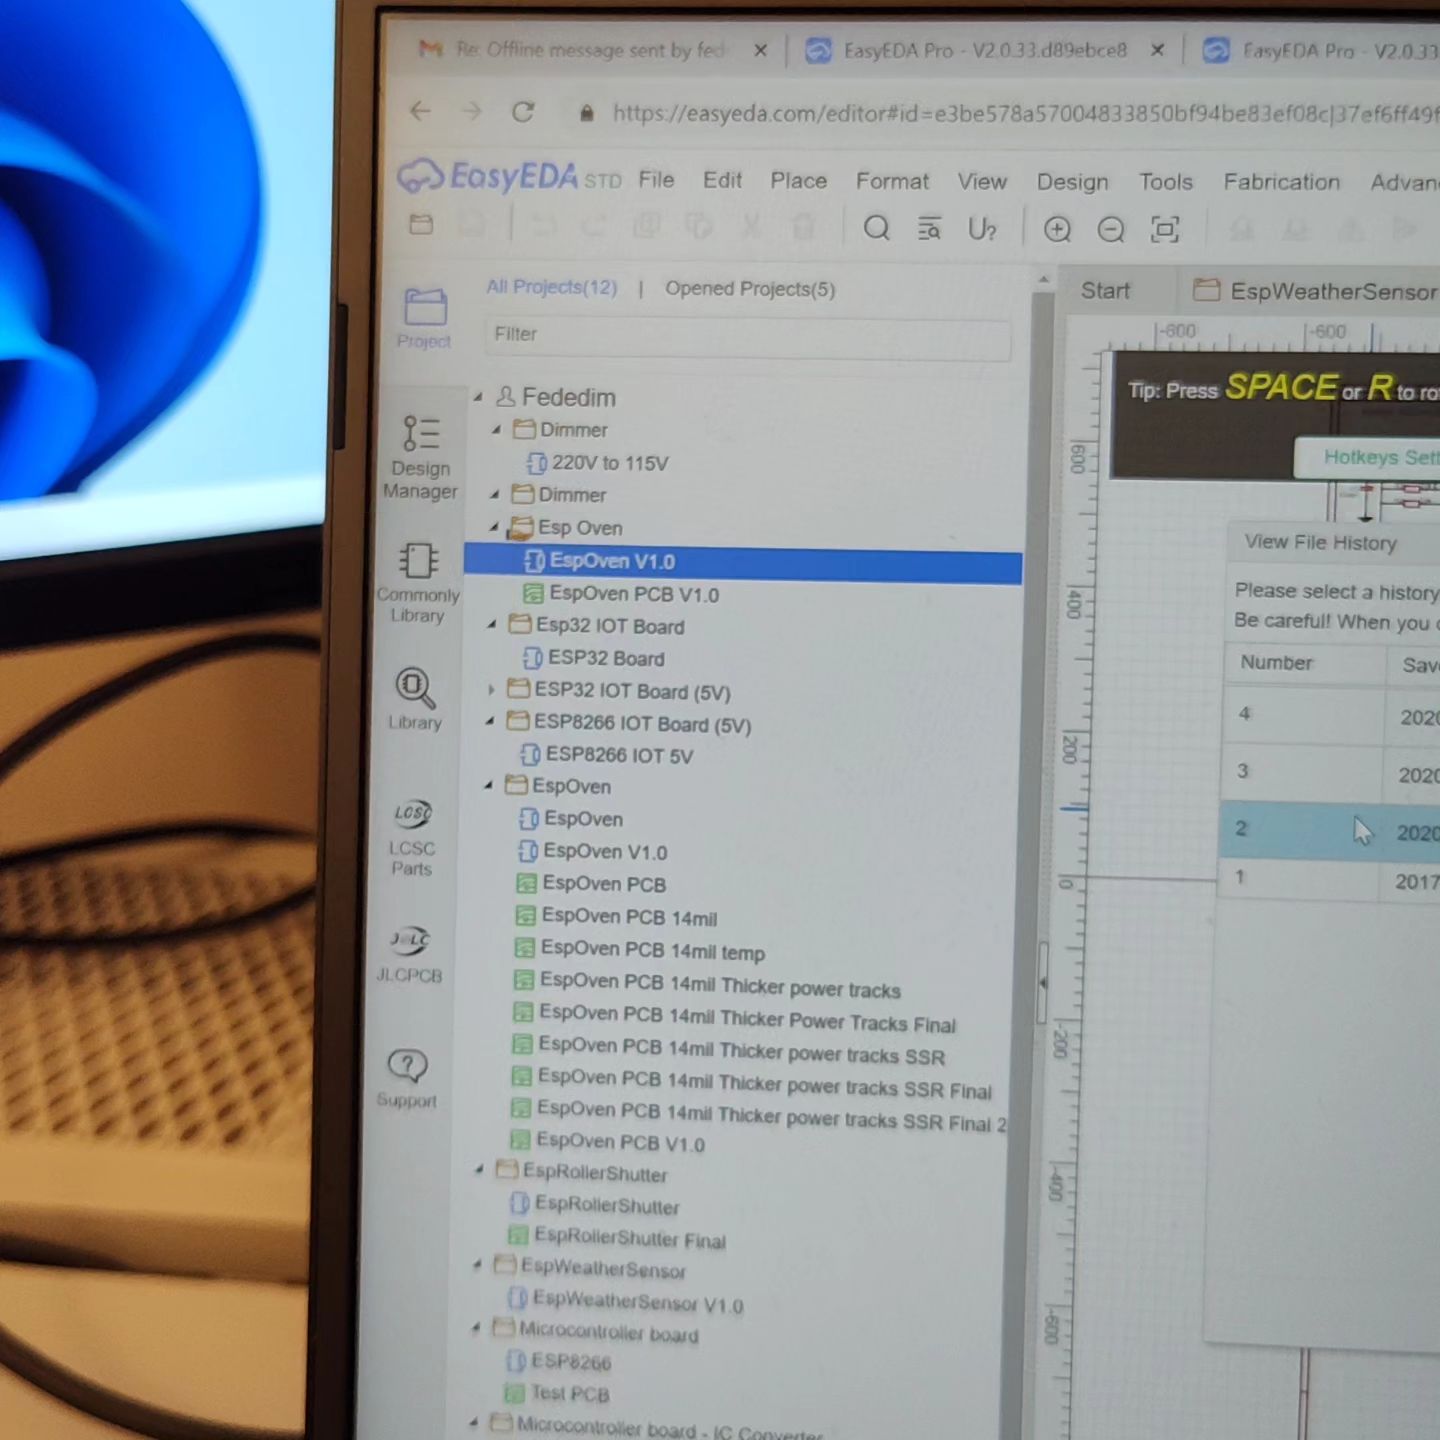
Task: Switch to the EspWeatherSensor editor tab
Action: [1314, 291]
